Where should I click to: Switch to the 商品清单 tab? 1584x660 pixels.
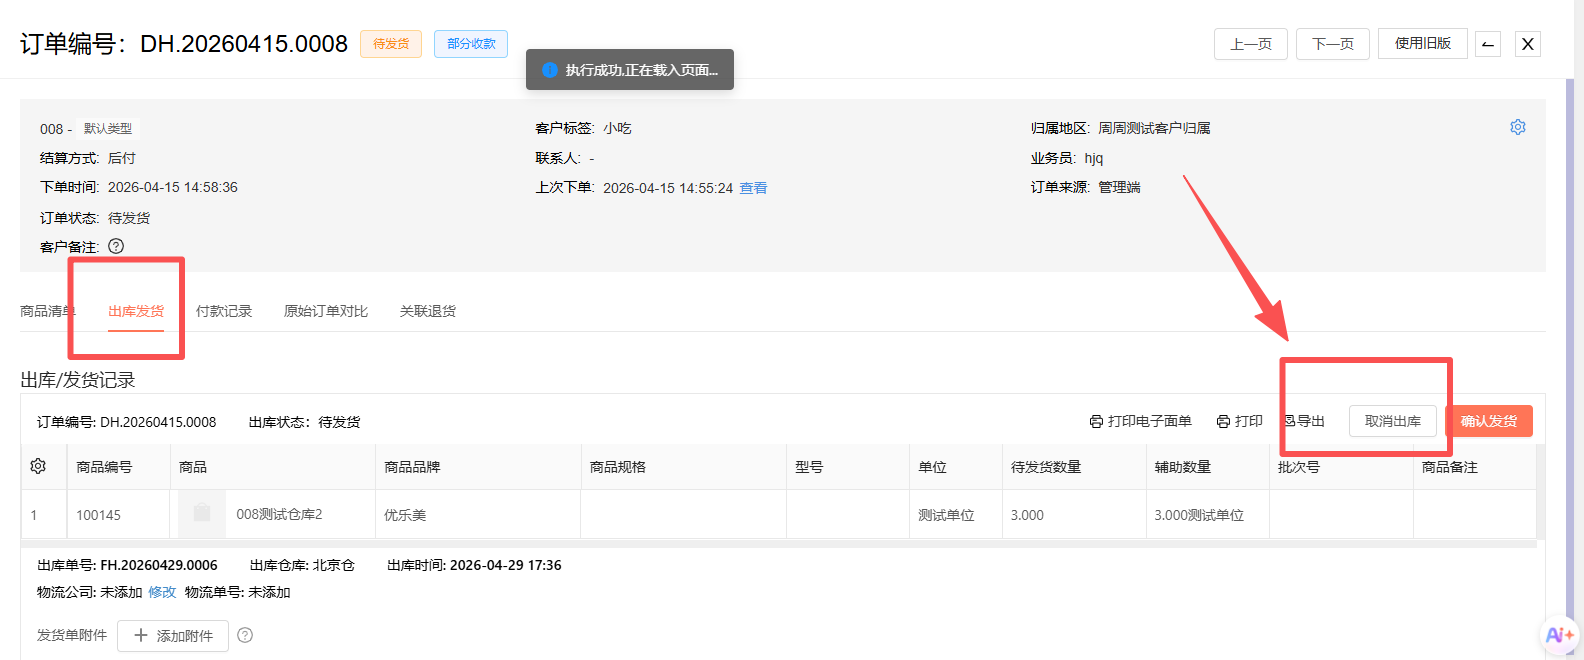pos(48,311)
